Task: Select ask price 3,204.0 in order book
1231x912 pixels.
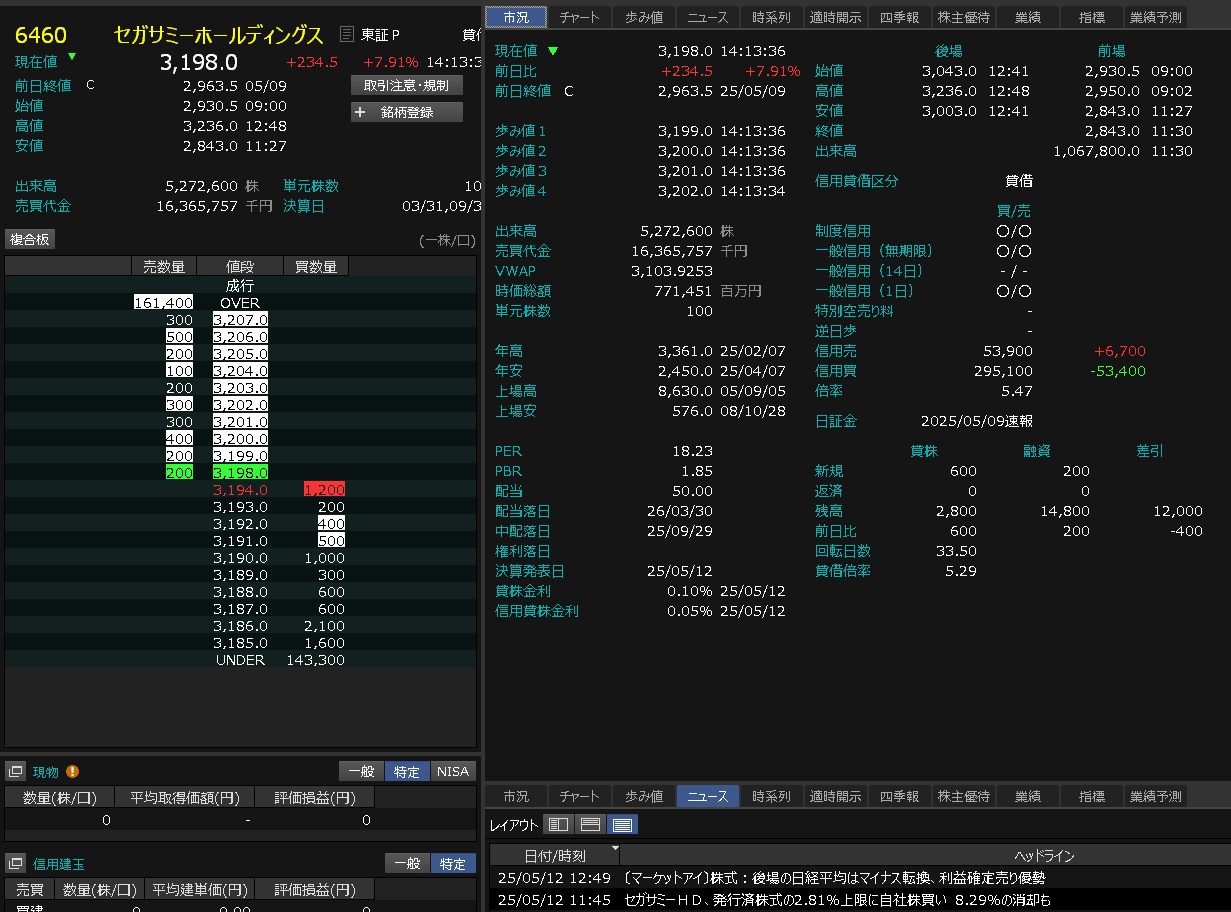Action: coord(240,370)
